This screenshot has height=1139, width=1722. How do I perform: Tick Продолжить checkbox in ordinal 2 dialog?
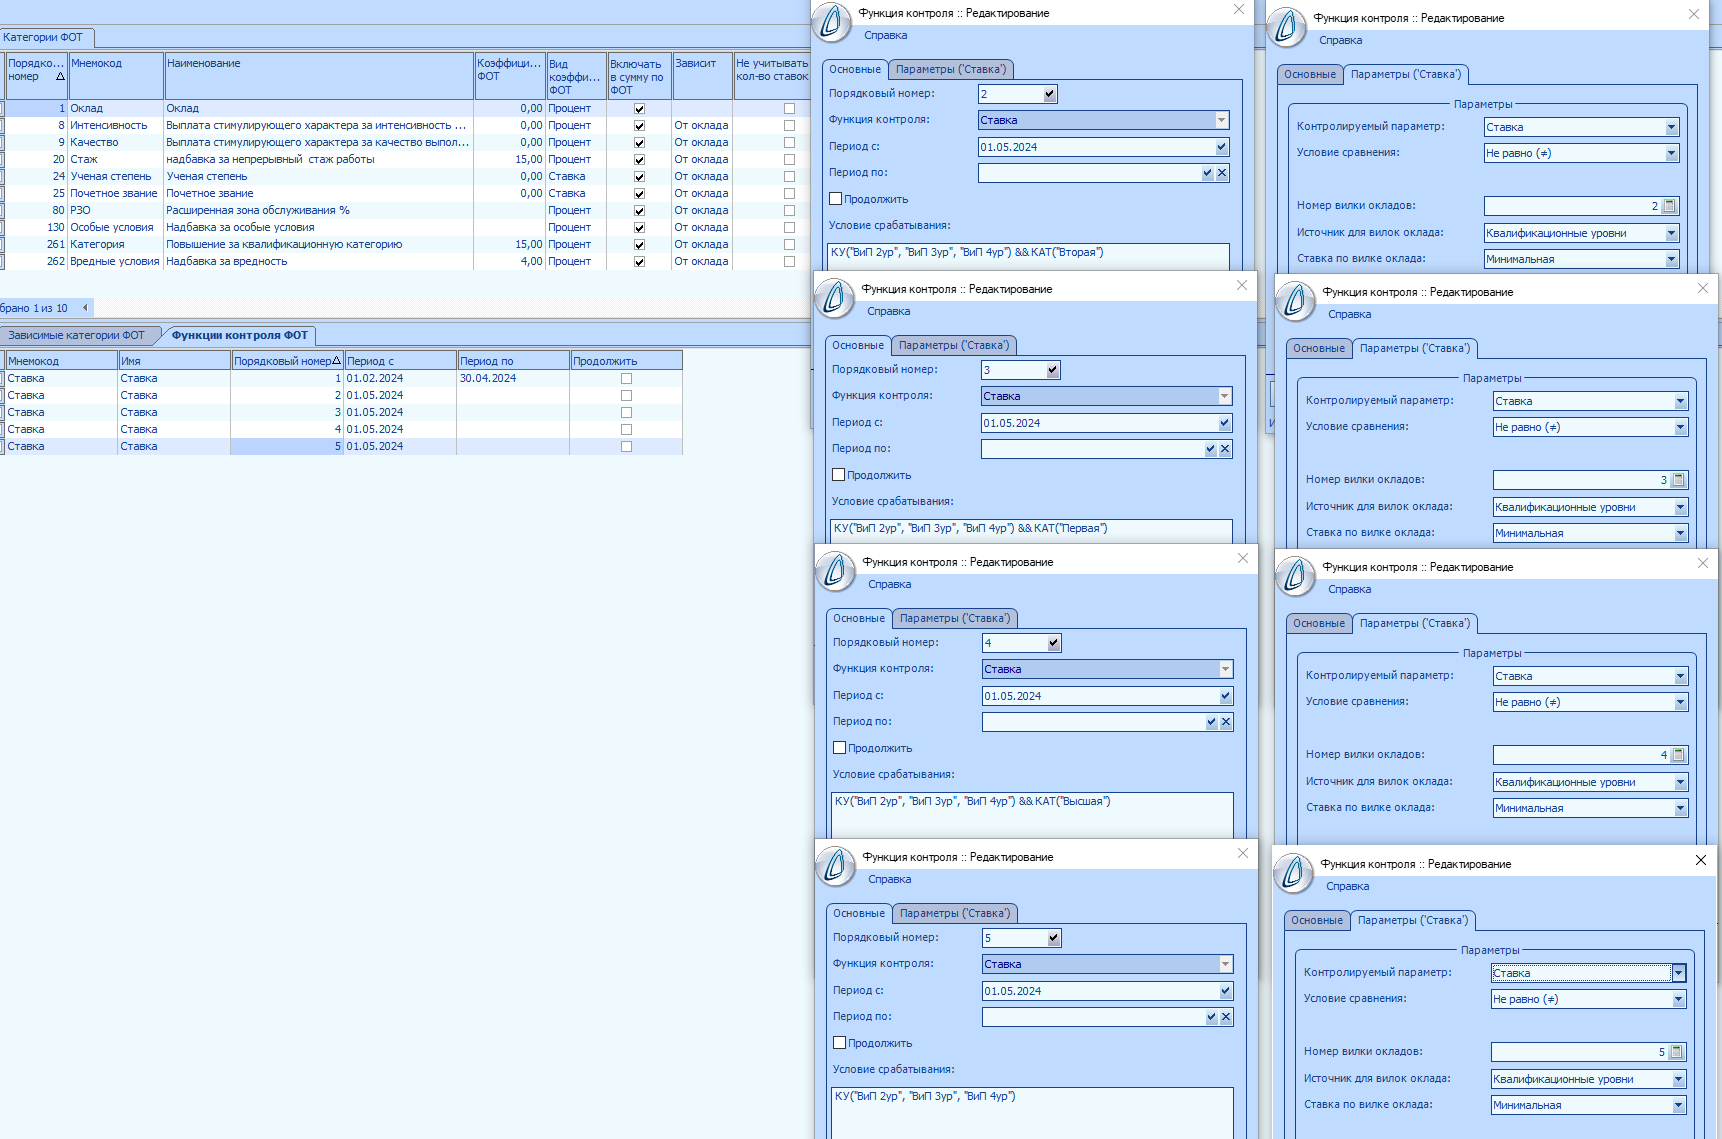click(x=836, y=199)
